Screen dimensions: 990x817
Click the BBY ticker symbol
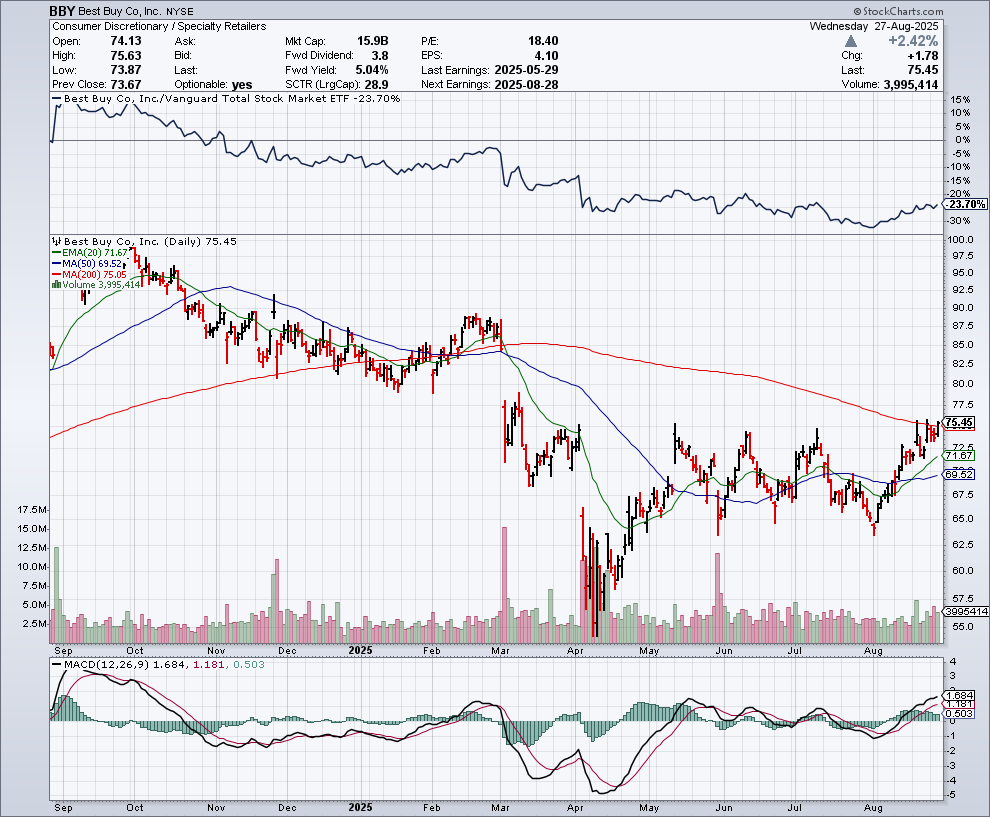click(63, 11)
